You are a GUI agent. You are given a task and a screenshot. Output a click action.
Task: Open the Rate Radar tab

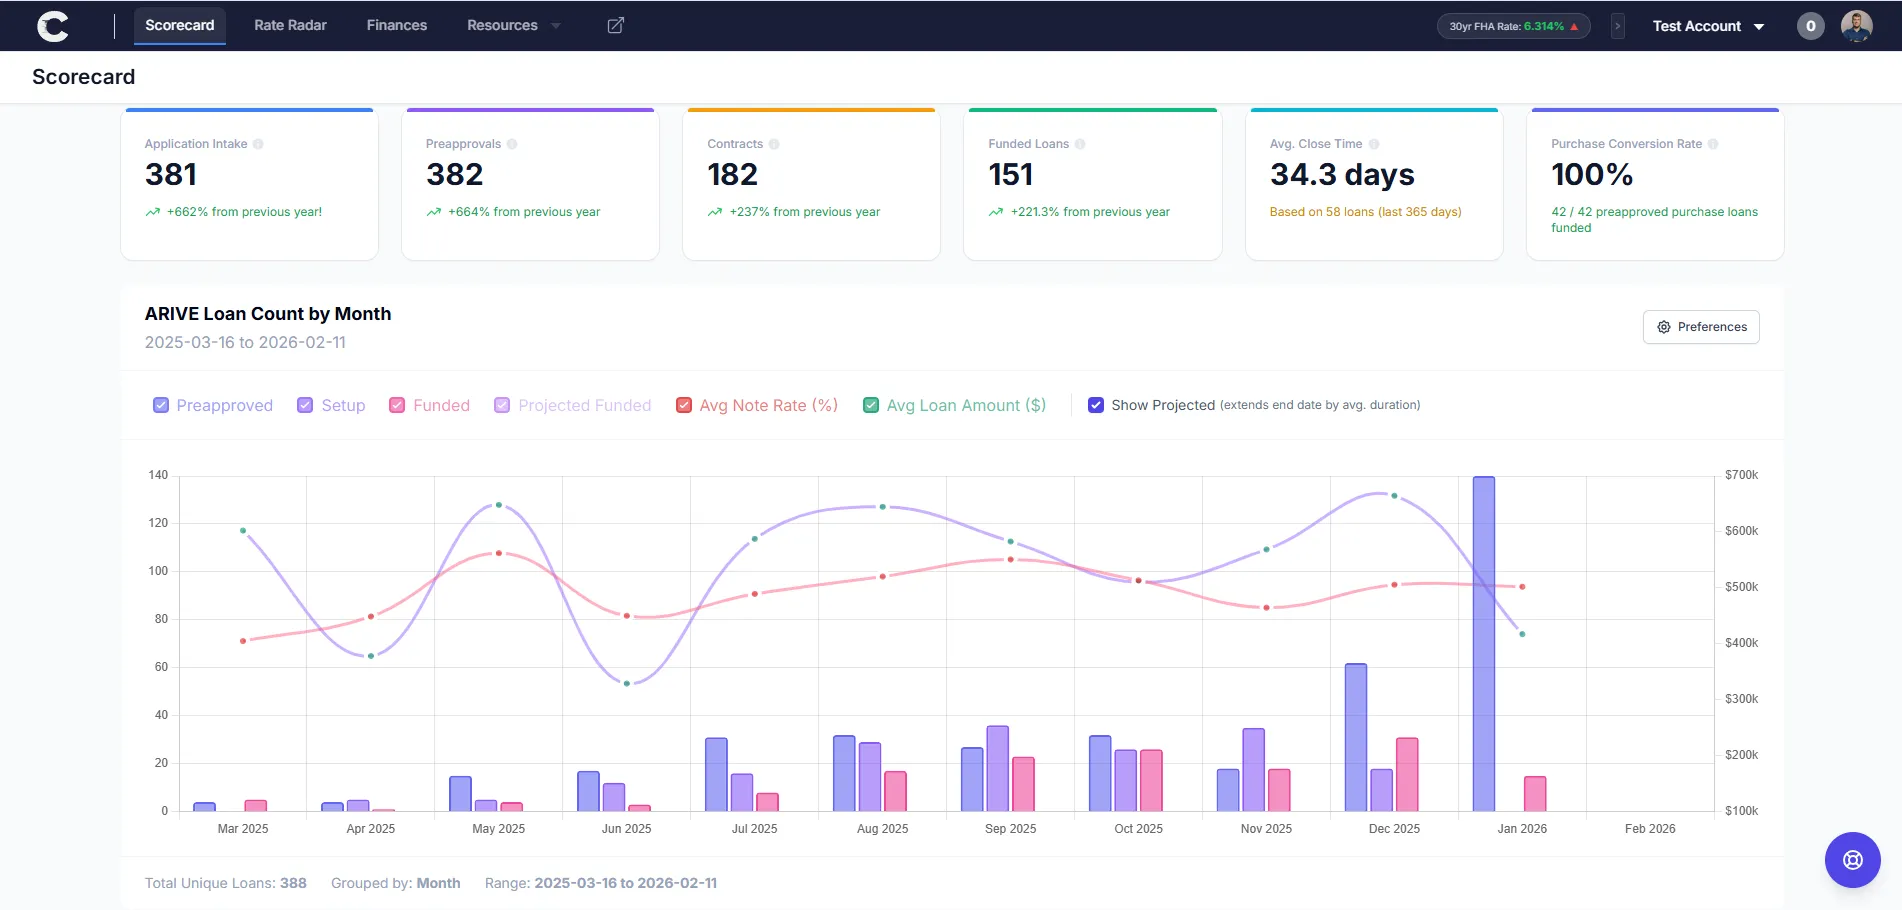pyautogui.click(x=290, y=25)
